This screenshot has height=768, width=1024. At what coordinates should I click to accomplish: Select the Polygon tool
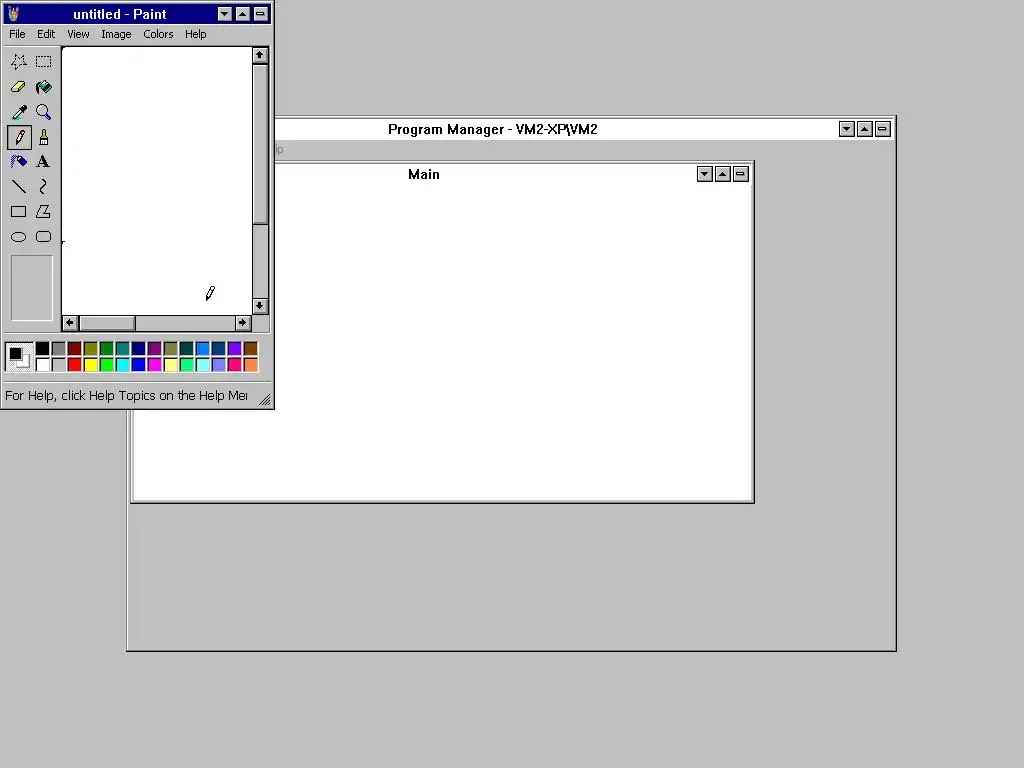click(x=44, y=212)
